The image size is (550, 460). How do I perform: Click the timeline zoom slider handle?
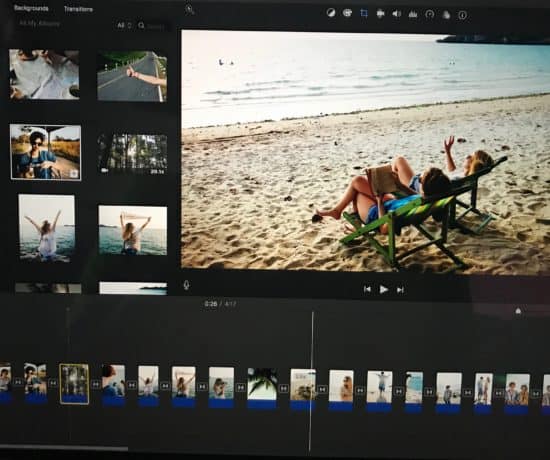tap(518, 311)
